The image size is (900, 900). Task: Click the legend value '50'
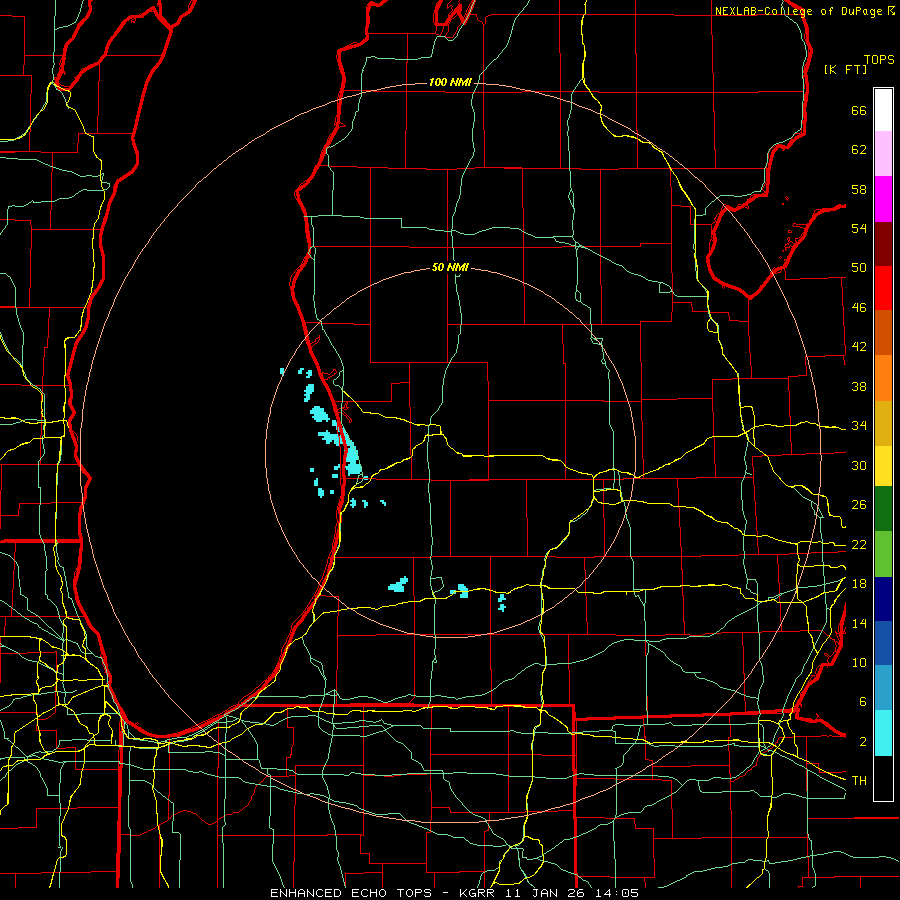point(859,268)
